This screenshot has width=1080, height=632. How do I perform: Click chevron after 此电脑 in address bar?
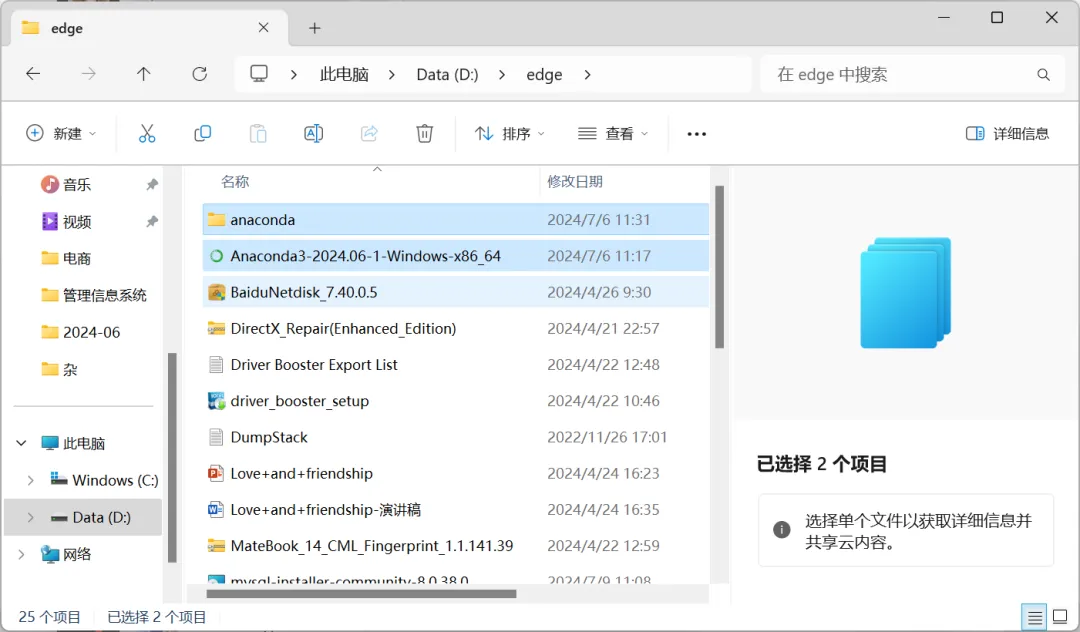392,74
